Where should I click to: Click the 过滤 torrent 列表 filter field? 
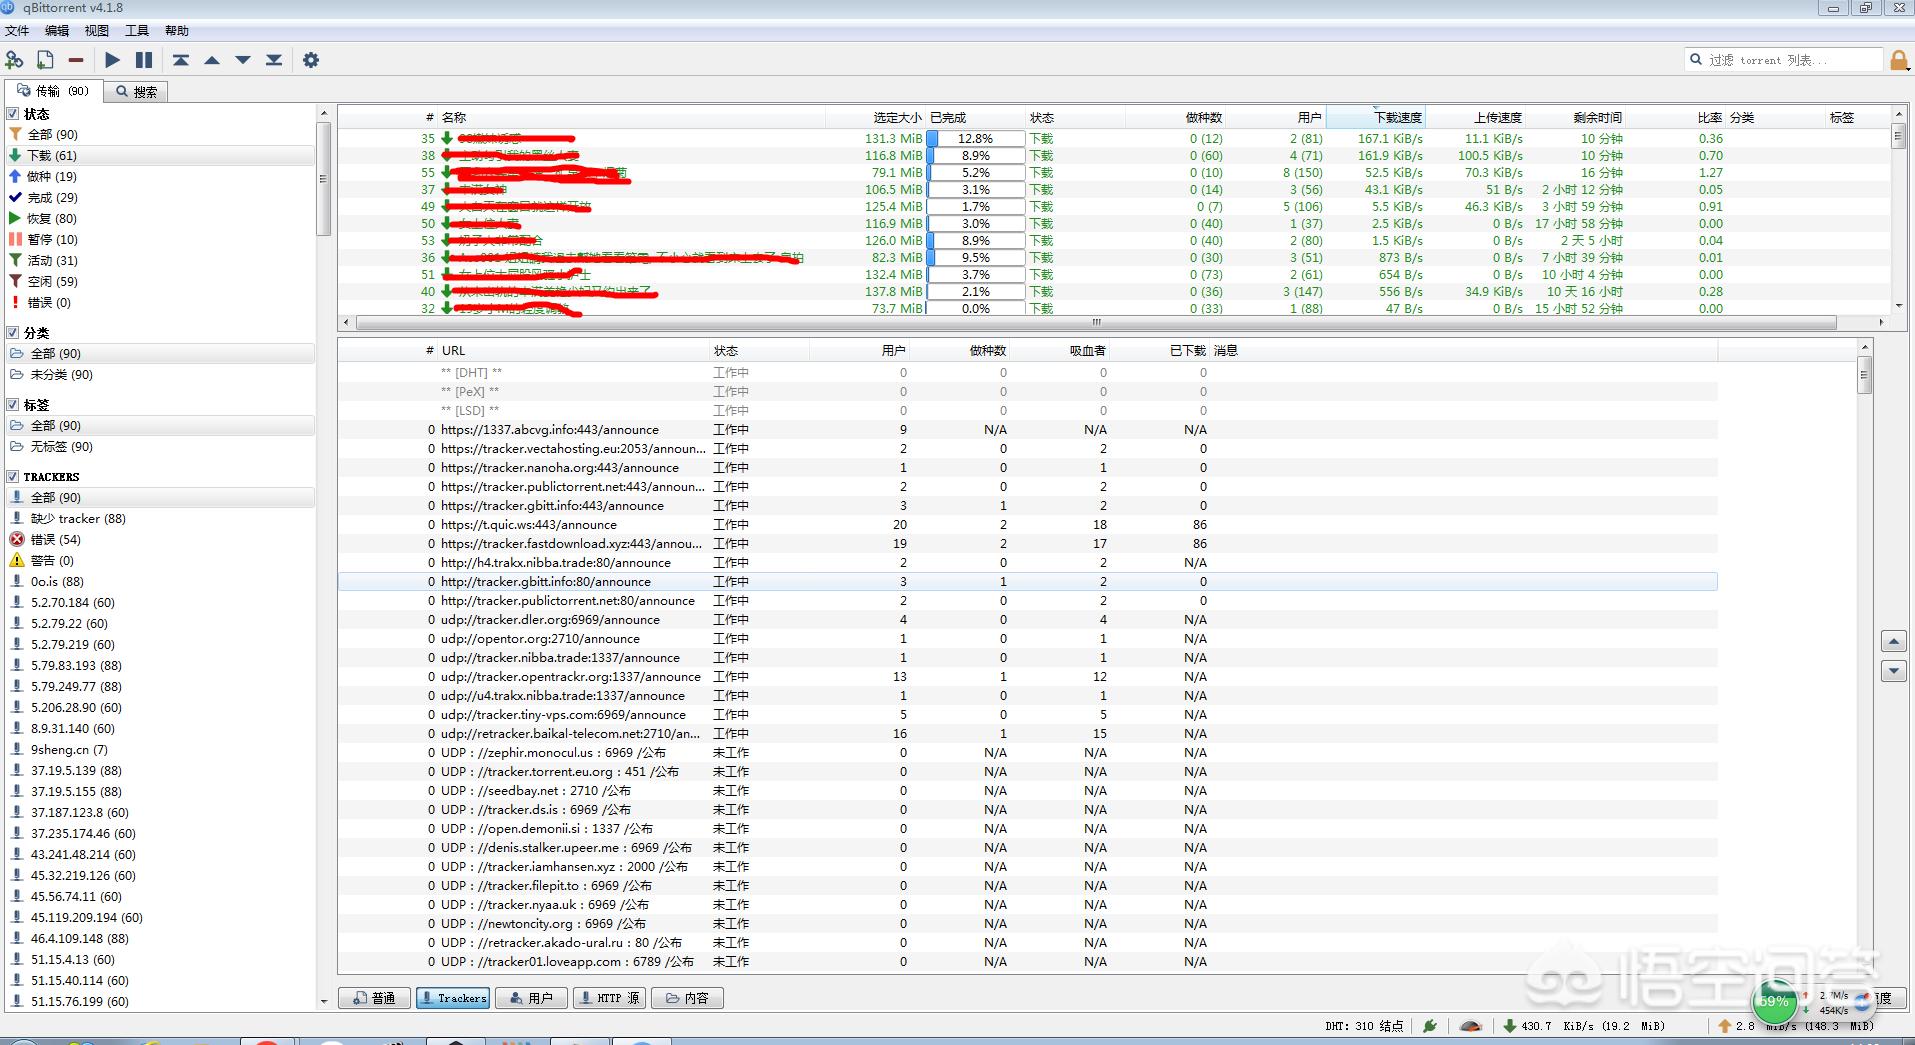tap(1783, 60)
